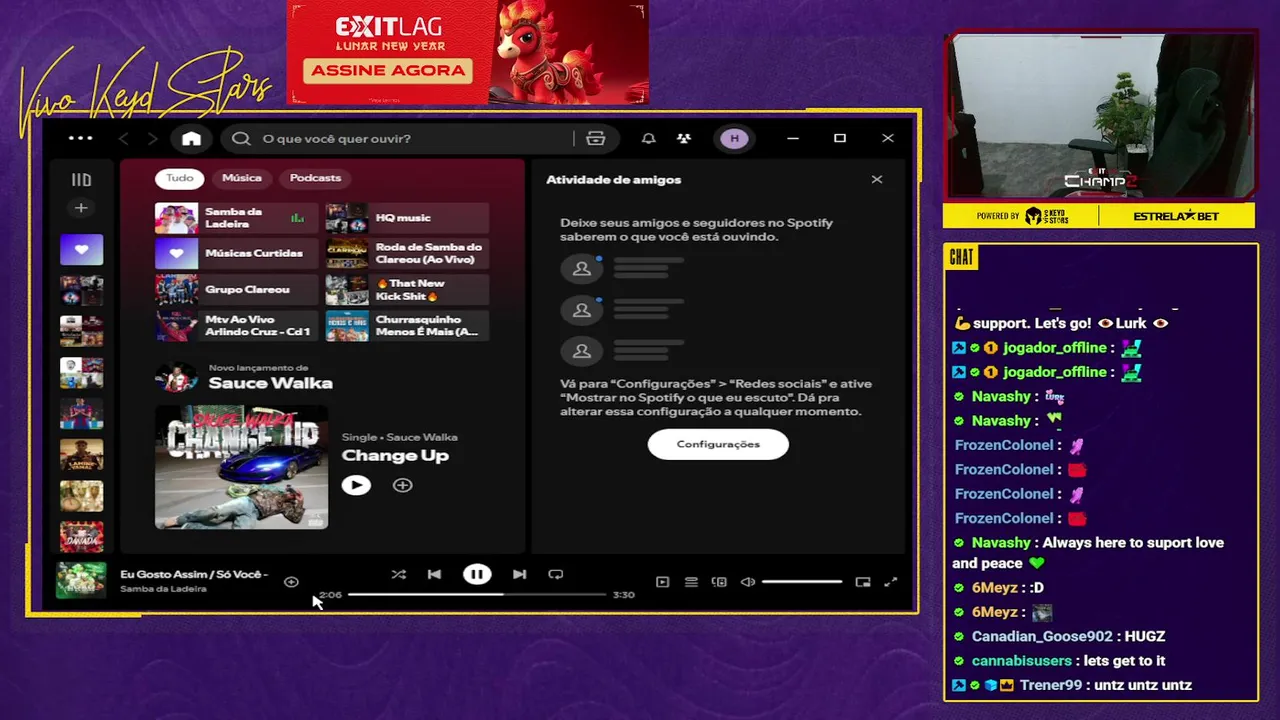Screen dimensions: 1280x720
Task: Open Músicas Curtidas card
Action: coord(236,253)
